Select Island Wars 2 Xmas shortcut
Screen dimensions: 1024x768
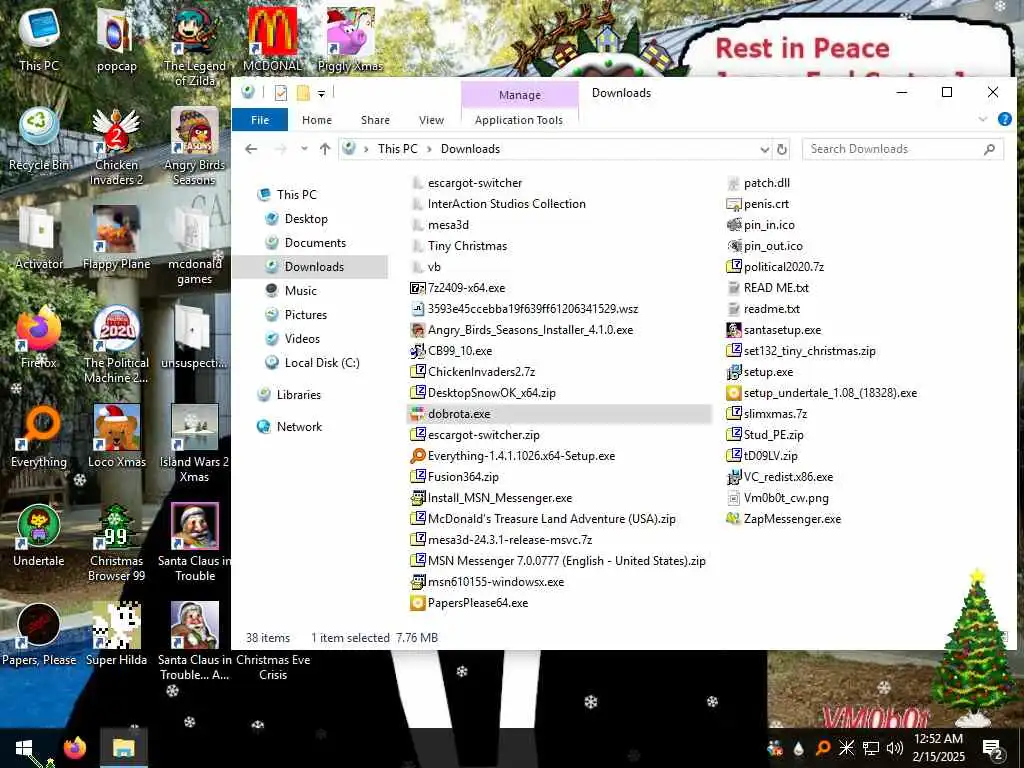[x=195, y=444]
